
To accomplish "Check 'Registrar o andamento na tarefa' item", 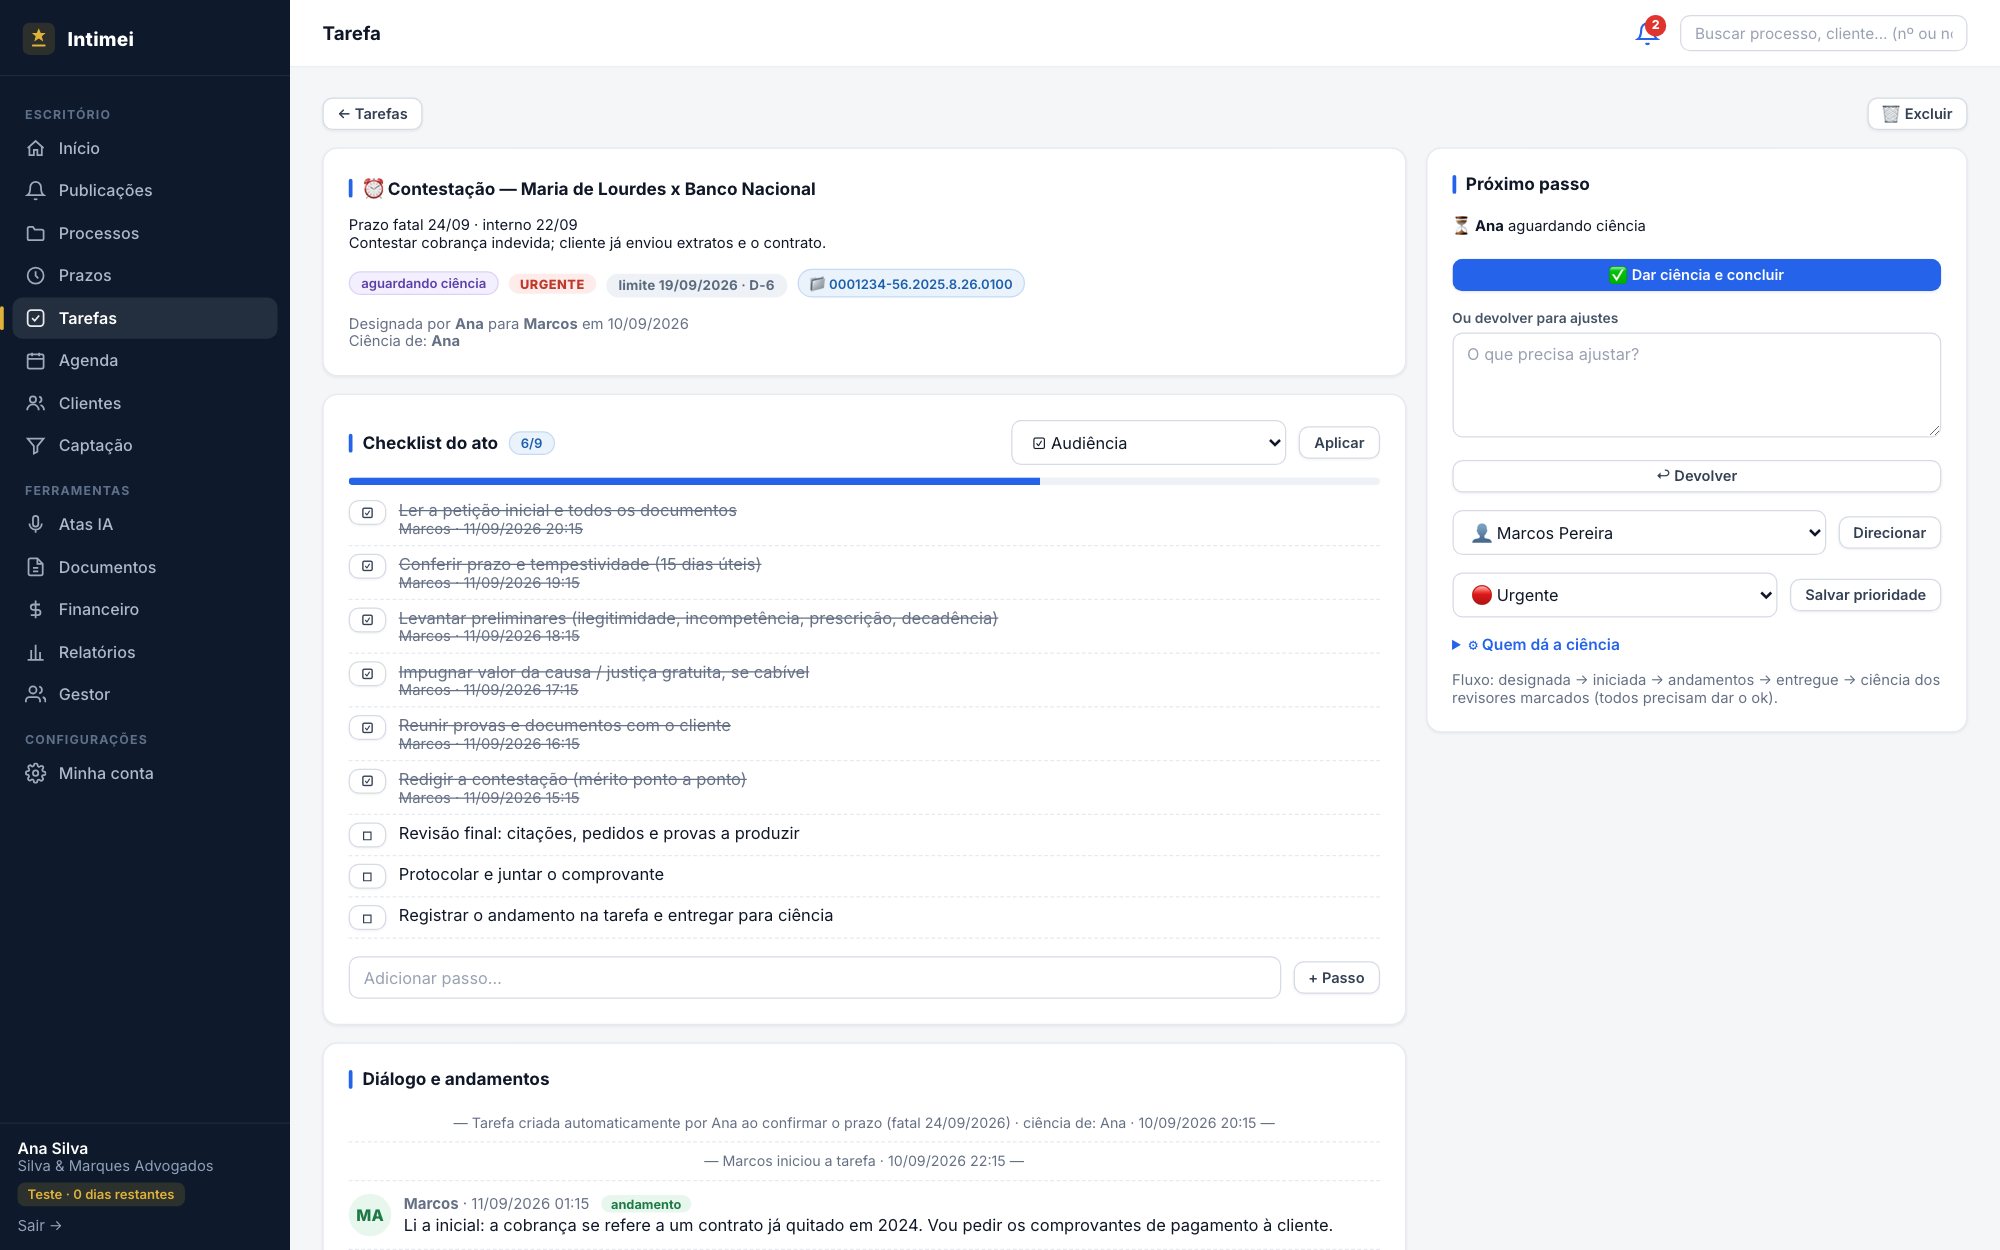I will (367, 918).
